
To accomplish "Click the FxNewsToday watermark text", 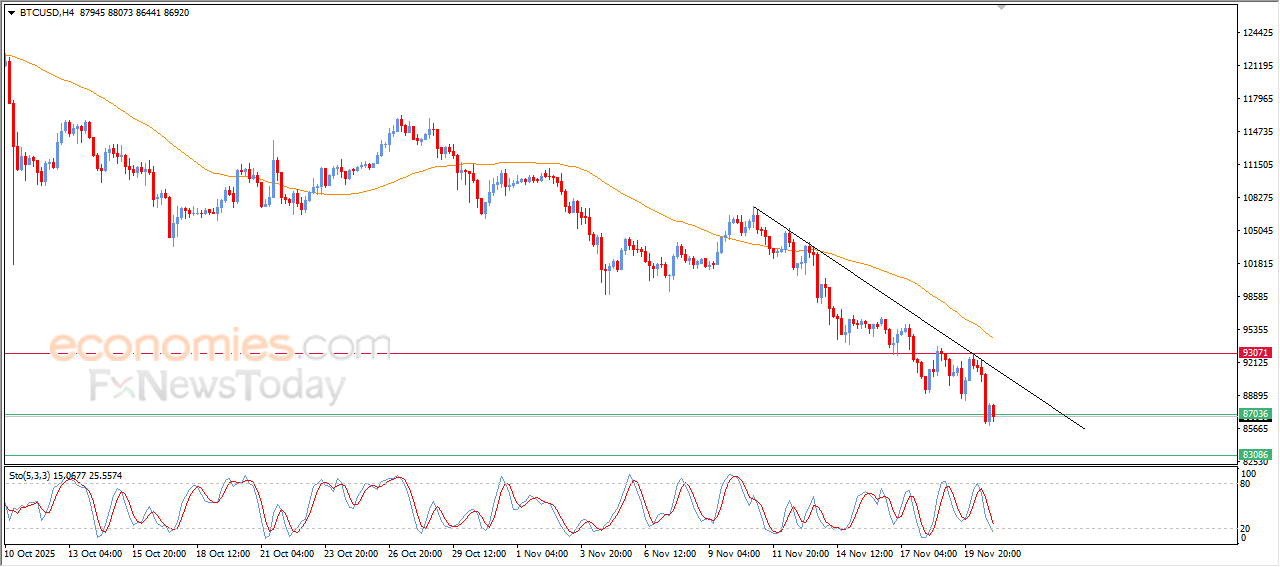I will pyautogui.click(x=217, y=386).
